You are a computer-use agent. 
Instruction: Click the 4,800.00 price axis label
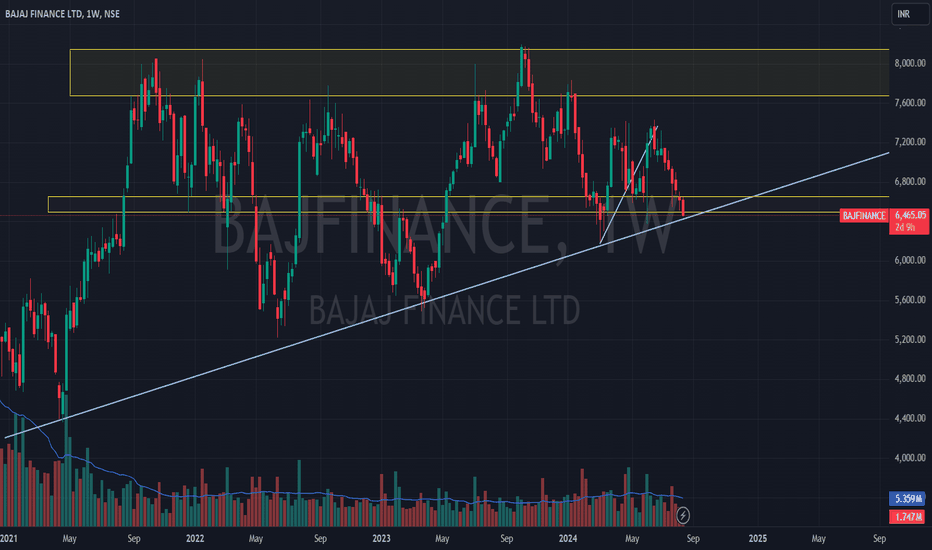[910, 379]
